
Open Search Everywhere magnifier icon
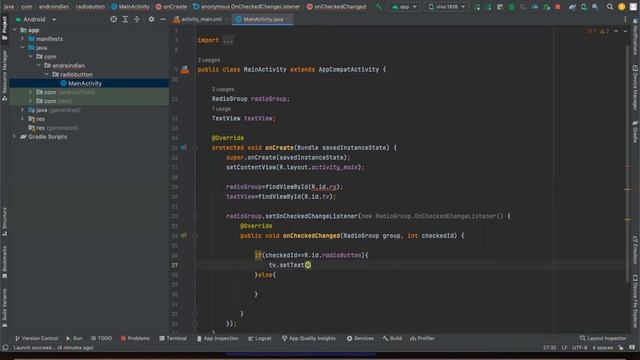[610, 7]
